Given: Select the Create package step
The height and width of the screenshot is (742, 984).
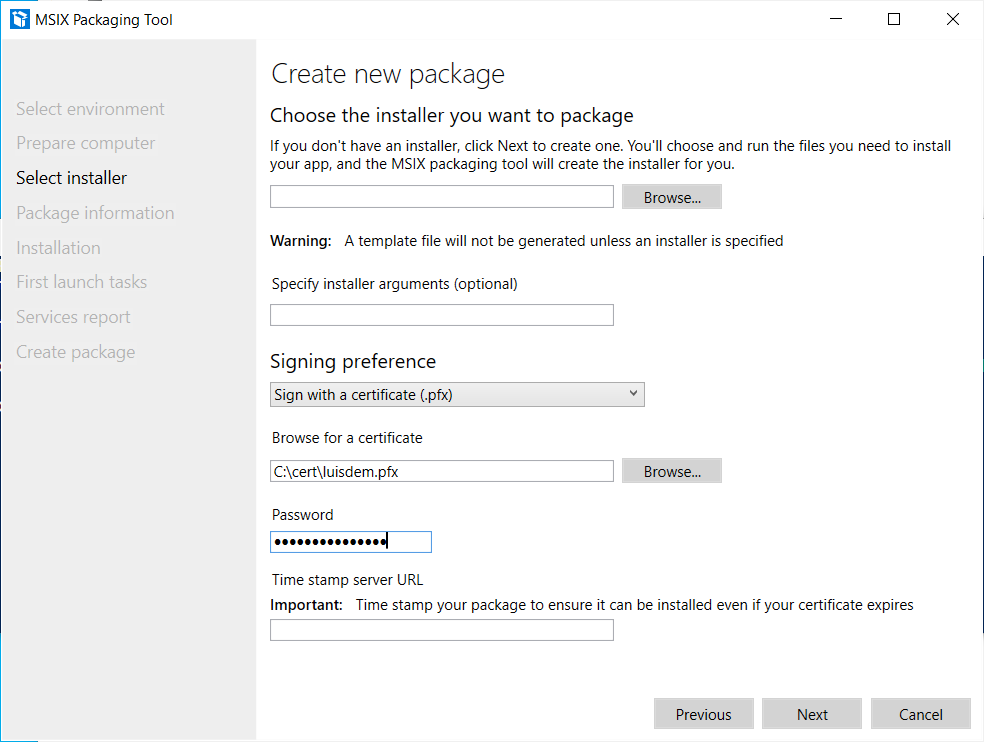Looking at the screenshot, I should pyautogui.click(x=75, y=352).
